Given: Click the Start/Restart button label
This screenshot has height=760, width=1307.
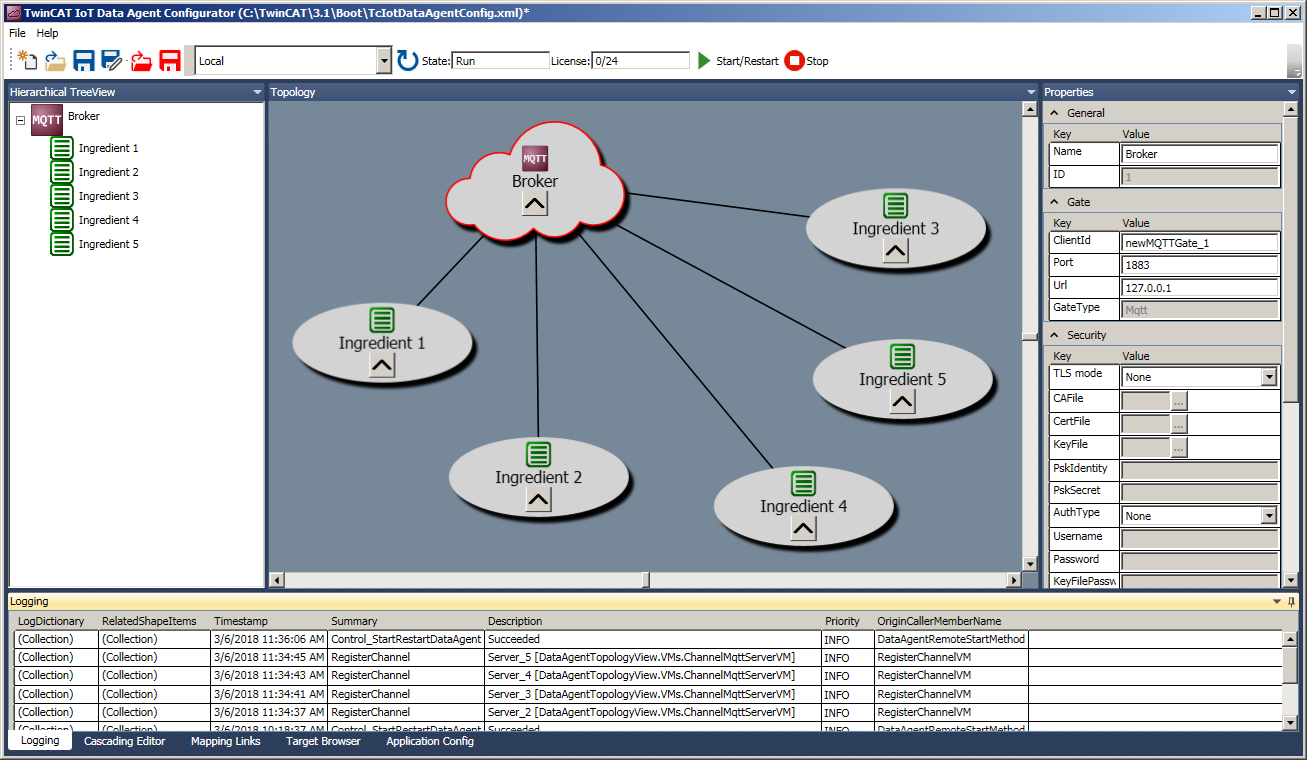Looking at the screenshot, I should 747,61.
